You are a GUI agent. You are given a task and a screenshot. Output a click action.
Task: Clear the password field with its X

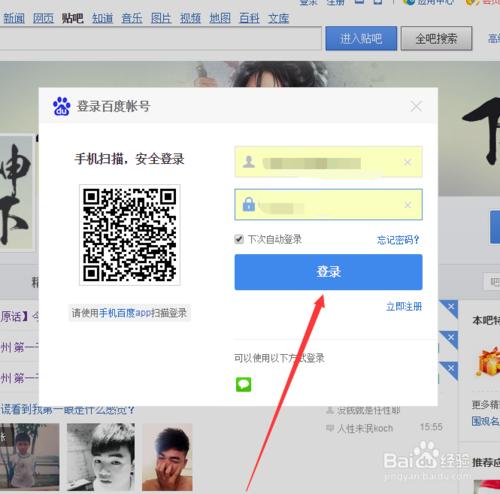[x=407, y=205]
